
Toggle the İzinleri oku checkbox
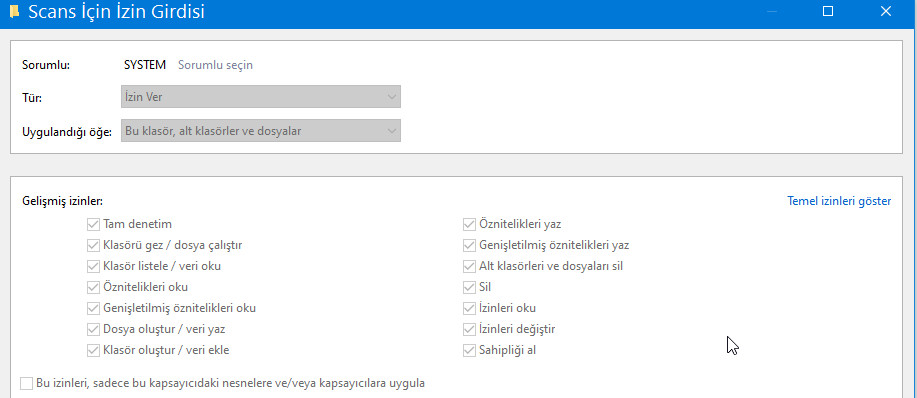point(469,309)
